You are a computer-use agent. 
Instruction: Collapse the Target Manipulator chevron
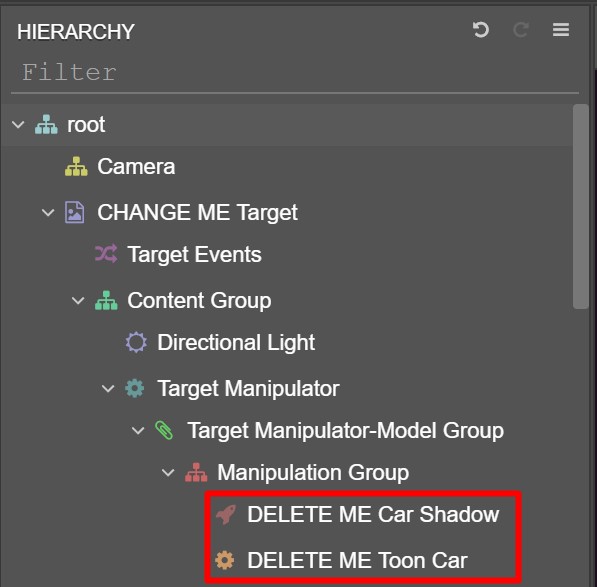pos(108,389)
